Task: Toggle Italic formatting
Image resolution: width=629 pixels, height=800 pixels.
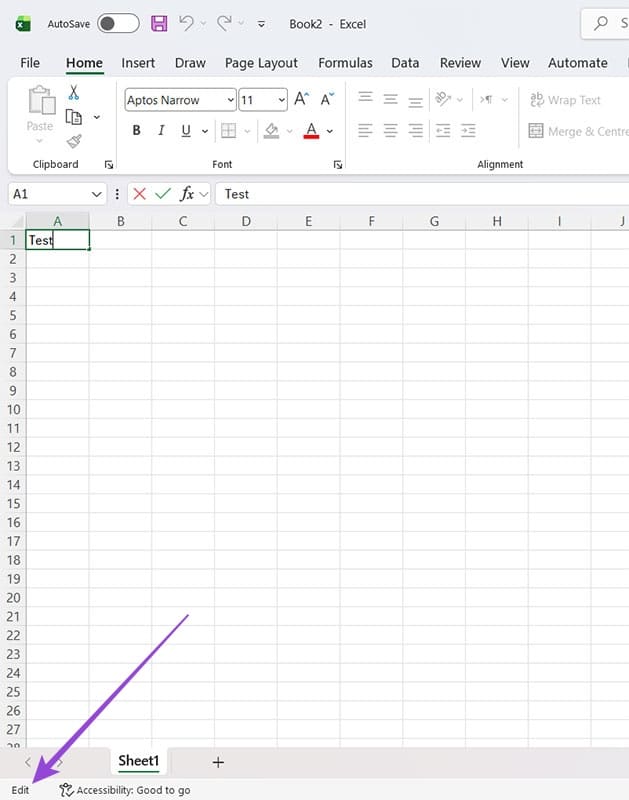Action: click(161, 131)
